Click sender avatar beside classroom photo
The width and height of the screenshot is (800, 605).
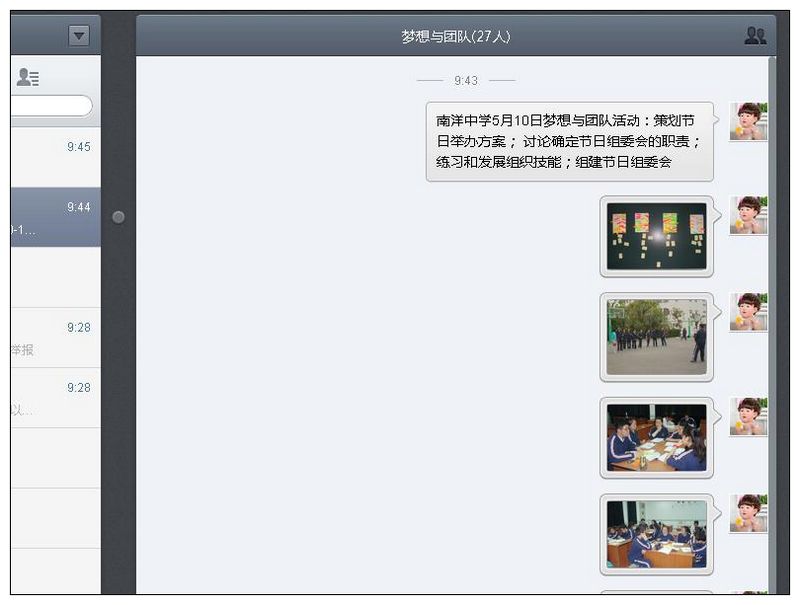748,513
